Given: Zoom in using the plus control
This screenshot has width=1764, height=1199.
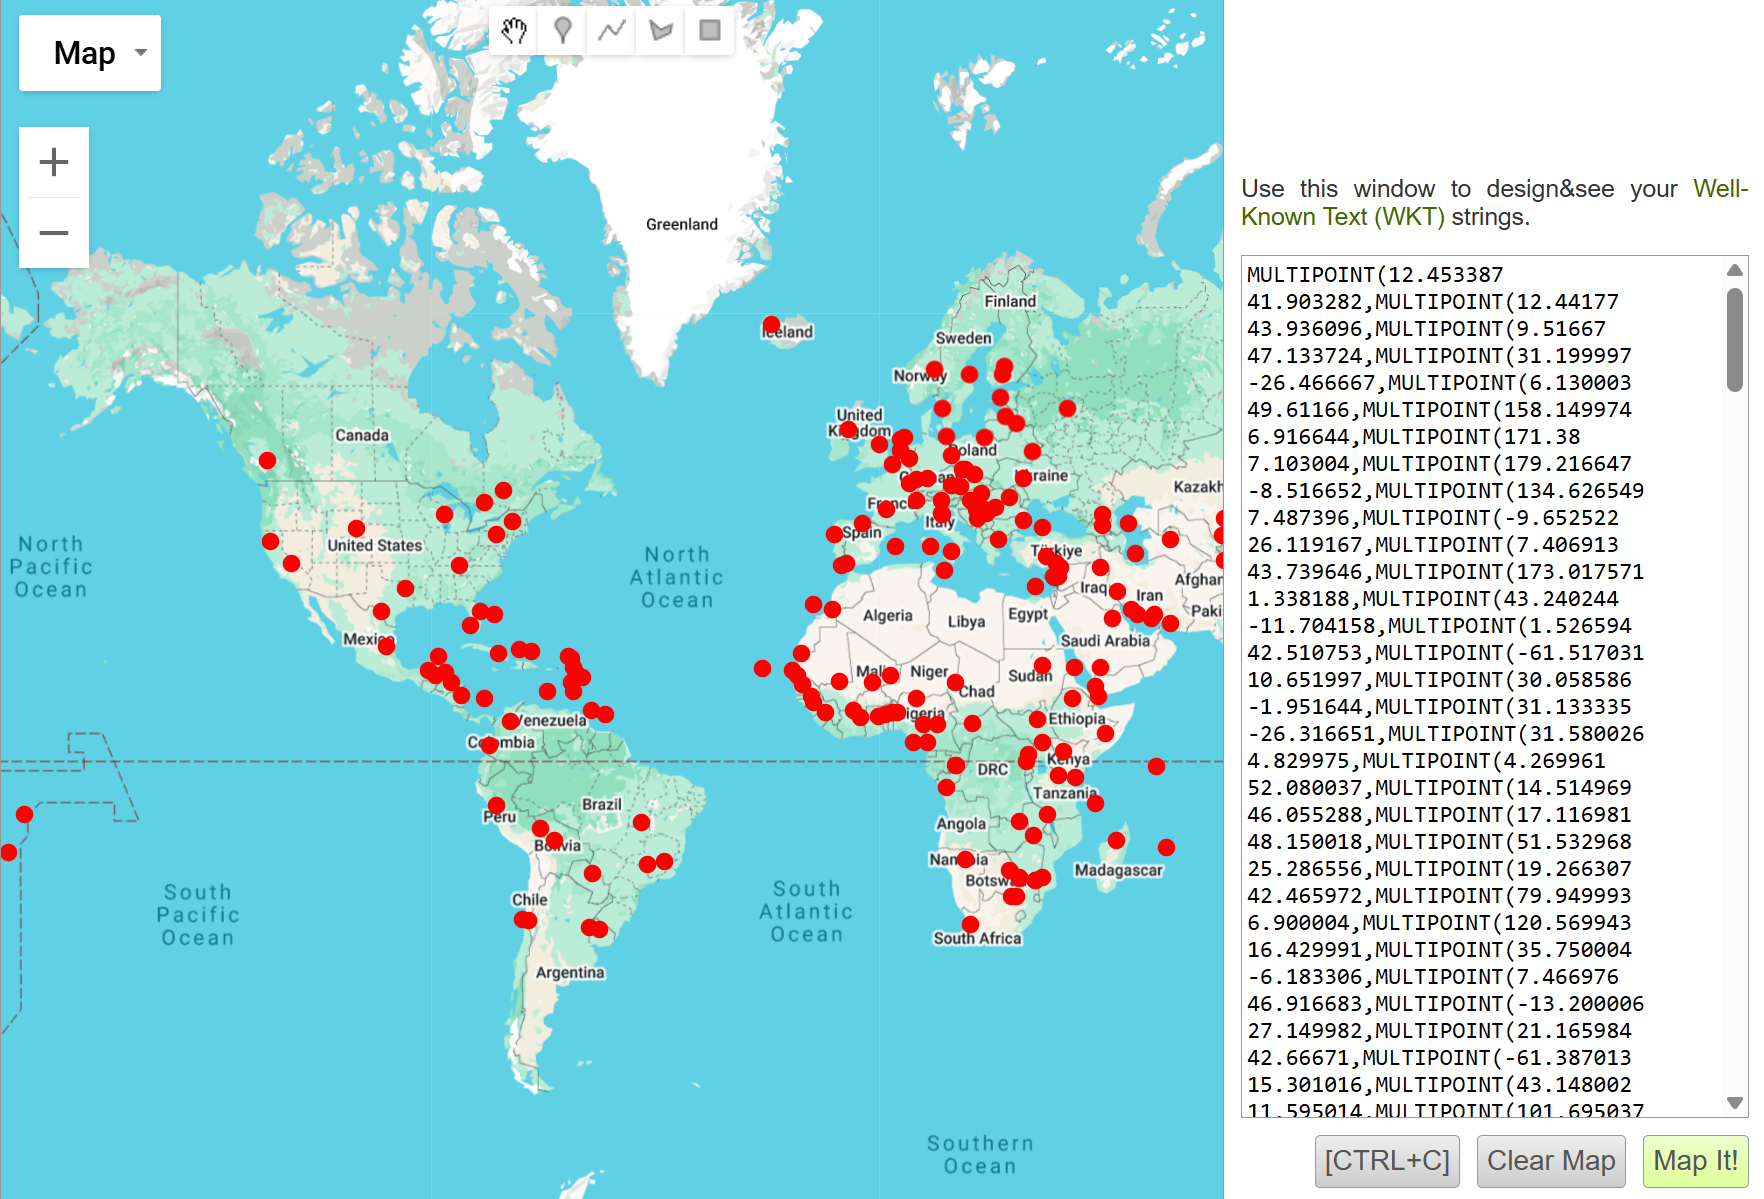Looking at the screenshot, I should [54, 161].
